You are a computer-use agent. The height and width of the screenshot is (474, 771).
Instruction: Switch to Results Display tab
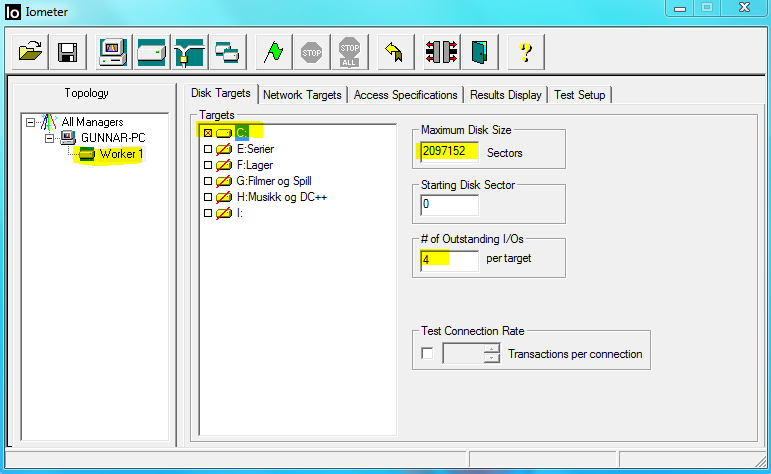pyautogui.click(x=506, y=95)
